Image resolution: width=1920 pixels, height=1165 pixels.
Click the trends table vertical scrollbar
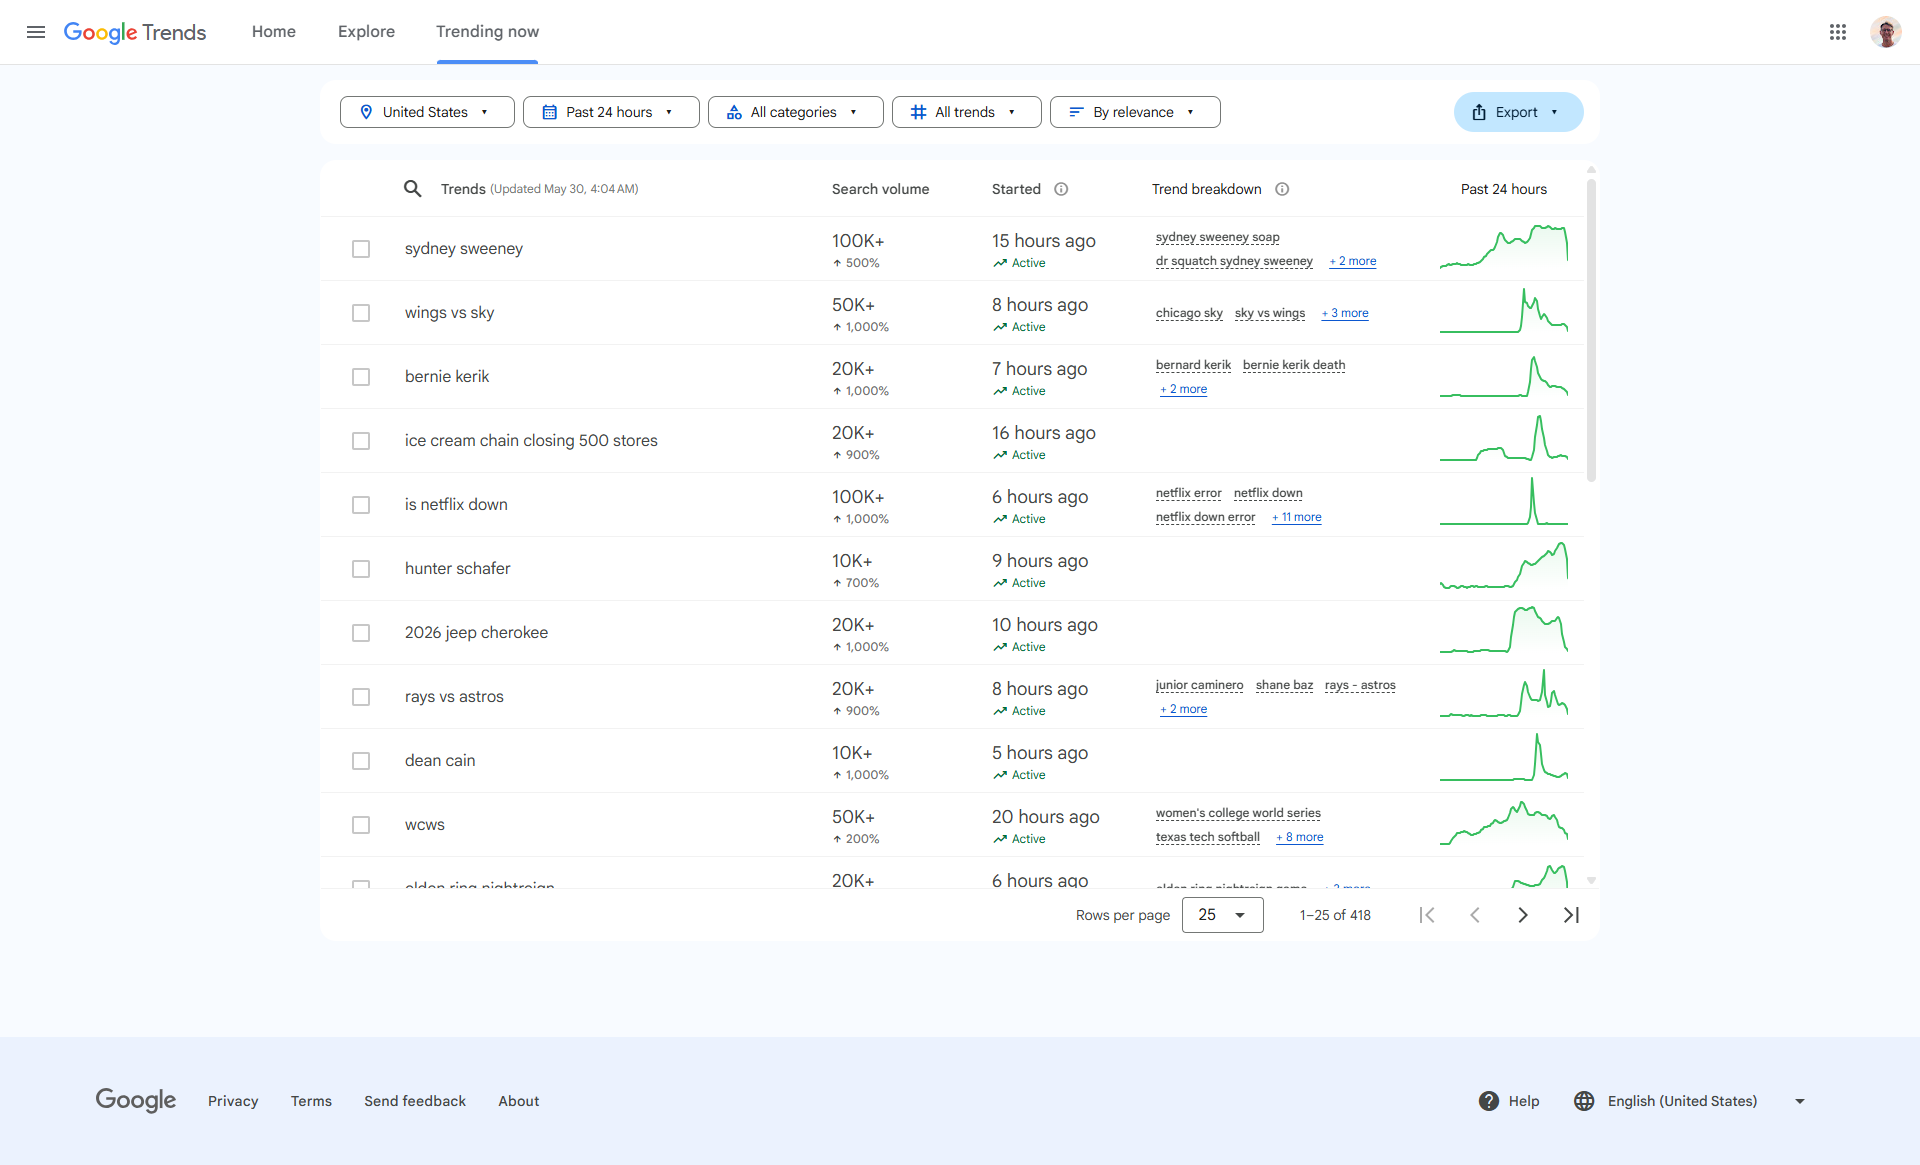pos(1591,330)
